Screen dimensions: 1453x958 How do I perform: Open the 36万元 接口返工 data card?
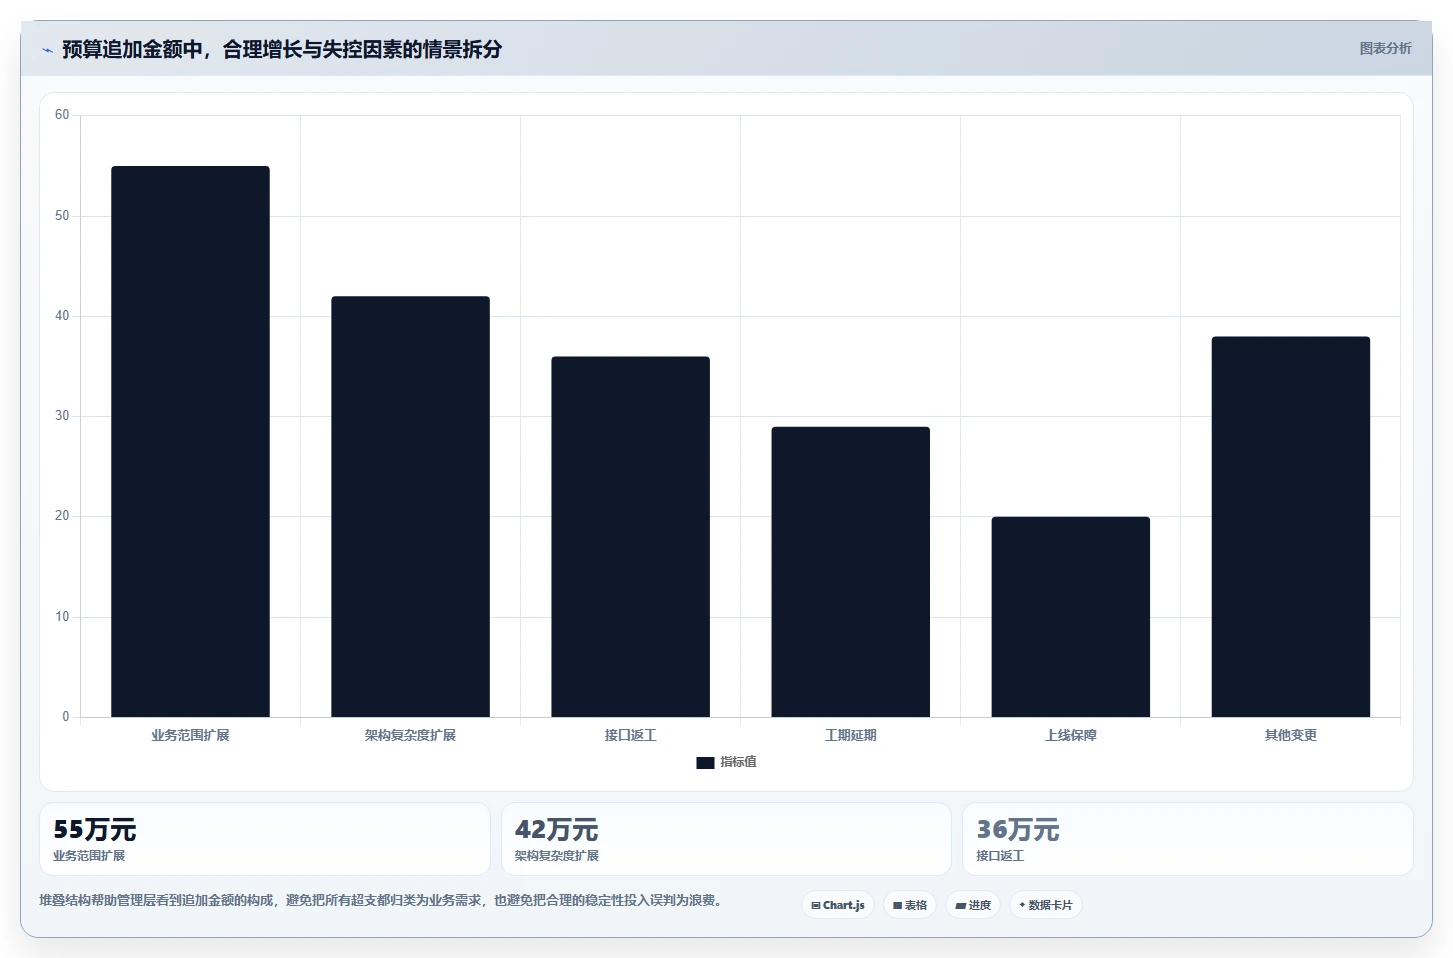1188,839
